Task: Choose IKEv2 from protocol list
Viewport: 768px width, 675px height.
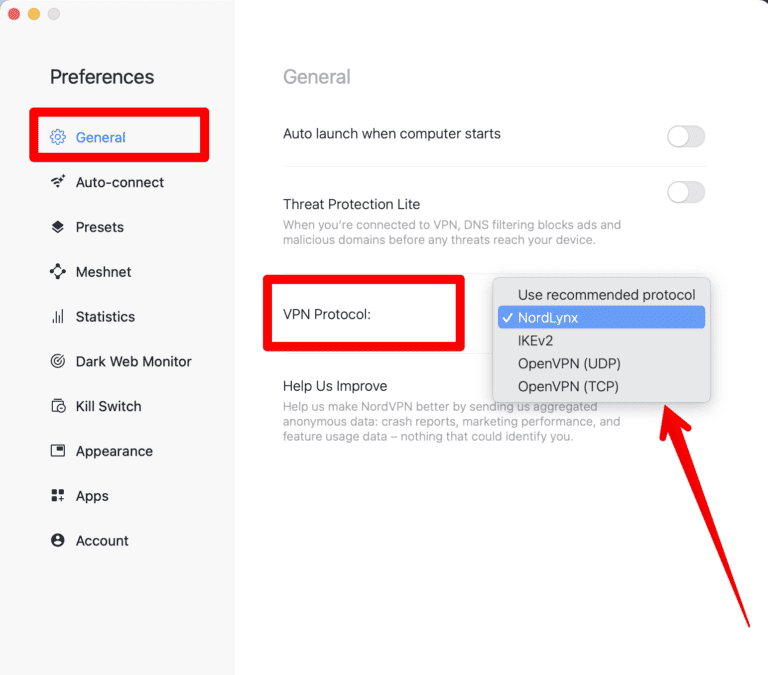Action: point(535,341)
